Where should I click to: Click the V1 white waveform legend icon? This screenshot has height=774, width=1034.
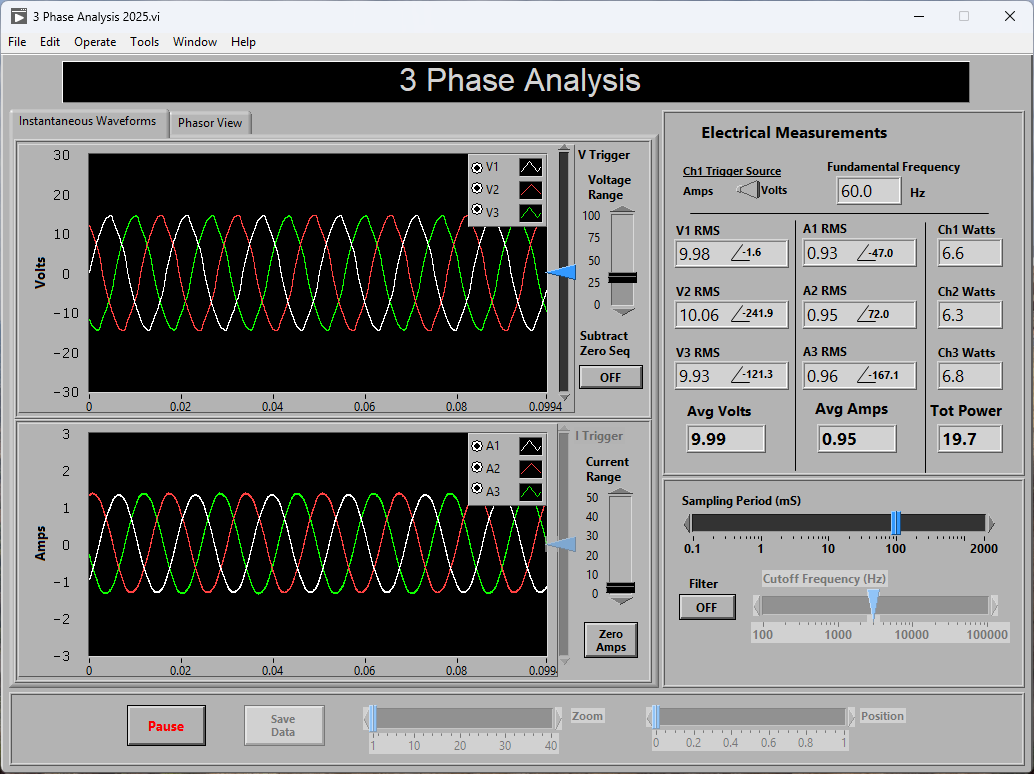[x=531, y=167]
